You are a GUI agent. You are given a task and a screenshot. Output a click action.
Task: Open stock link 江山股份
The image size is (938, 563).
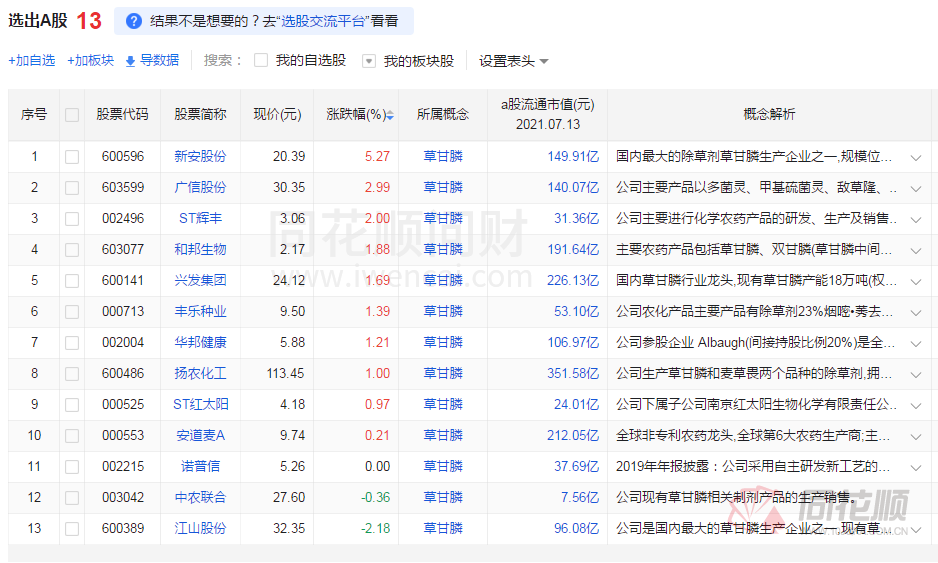coord(200,529)
